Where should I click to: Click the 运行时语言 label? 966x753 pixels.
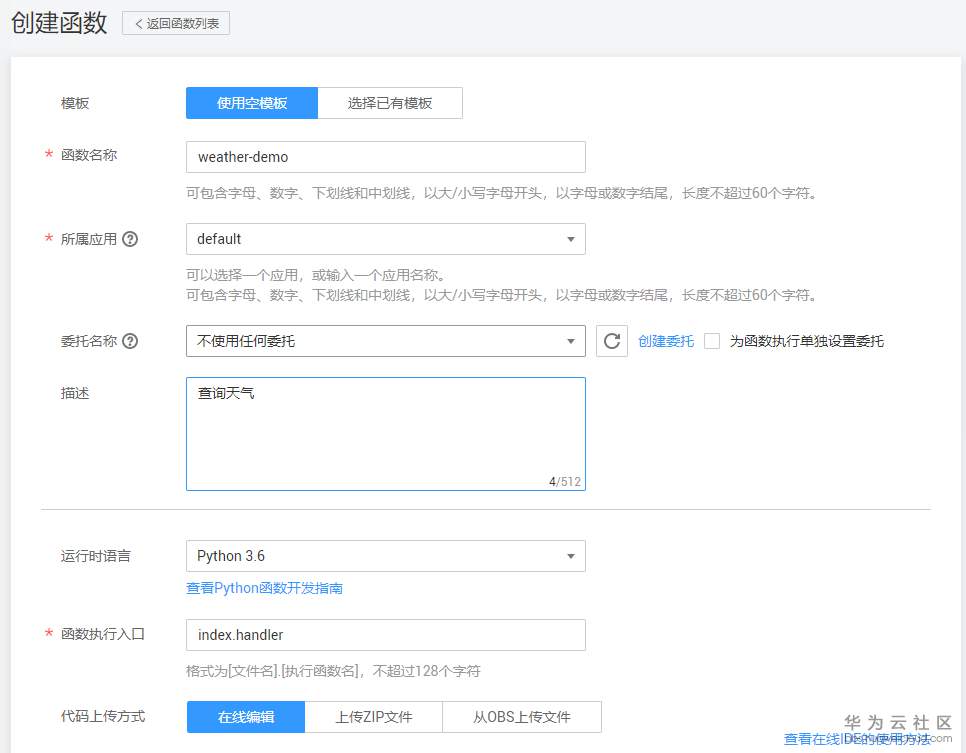(x=95, y=556)
